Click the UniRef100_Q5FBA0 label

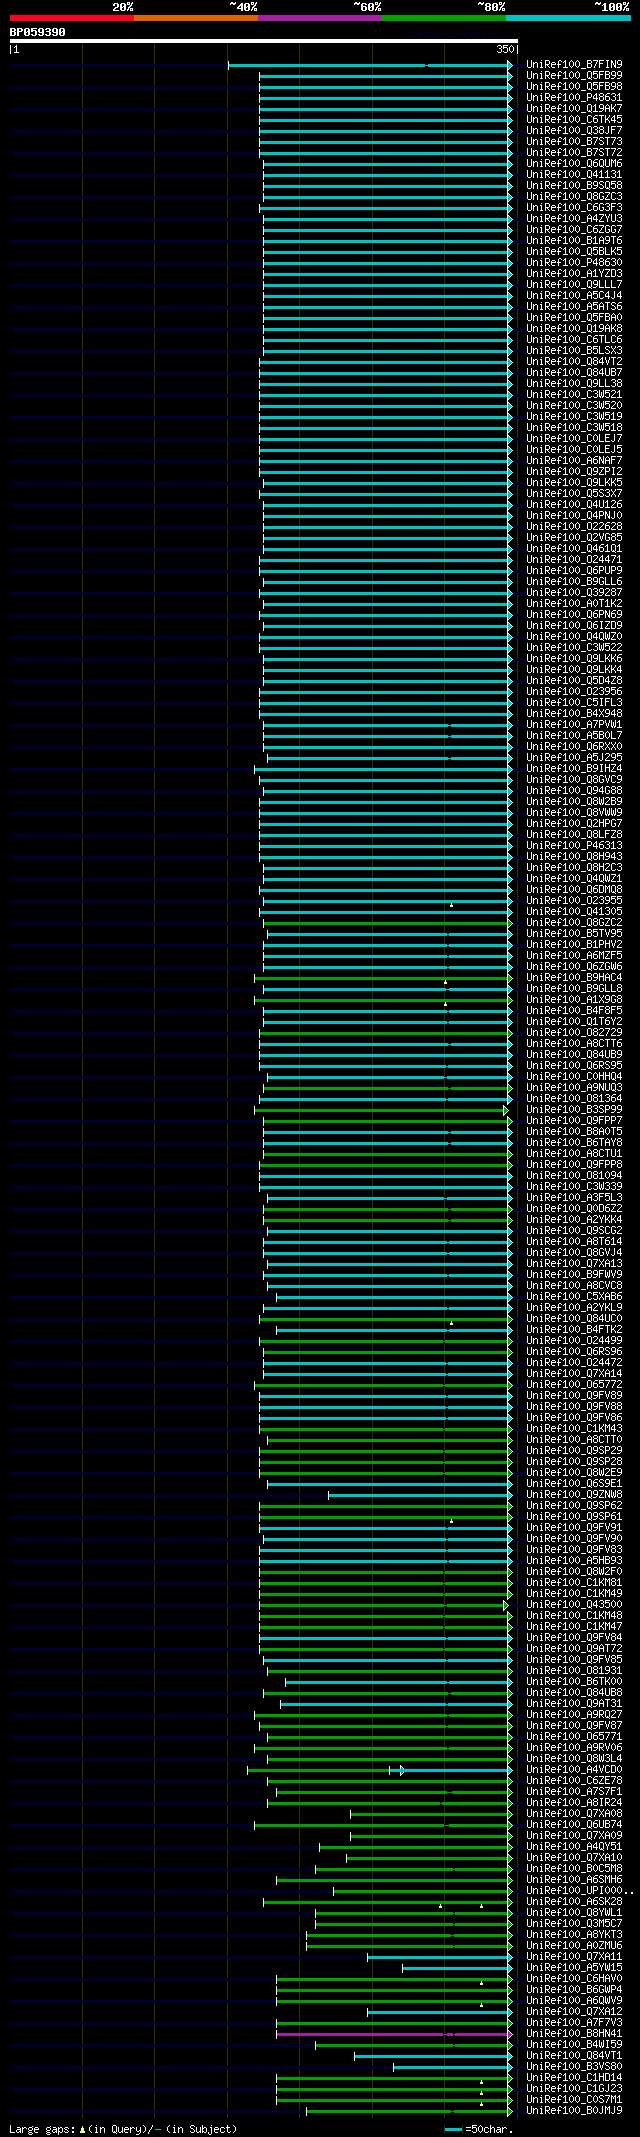click(x=574, y=318)
